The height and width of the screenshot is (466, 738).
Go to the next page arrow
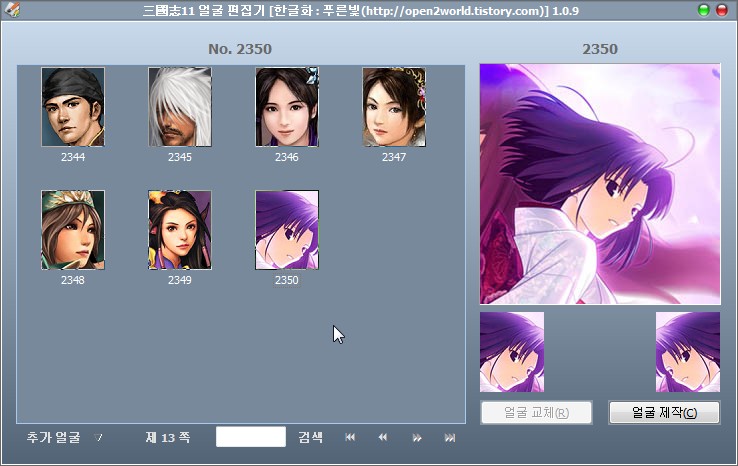(417, 438)
